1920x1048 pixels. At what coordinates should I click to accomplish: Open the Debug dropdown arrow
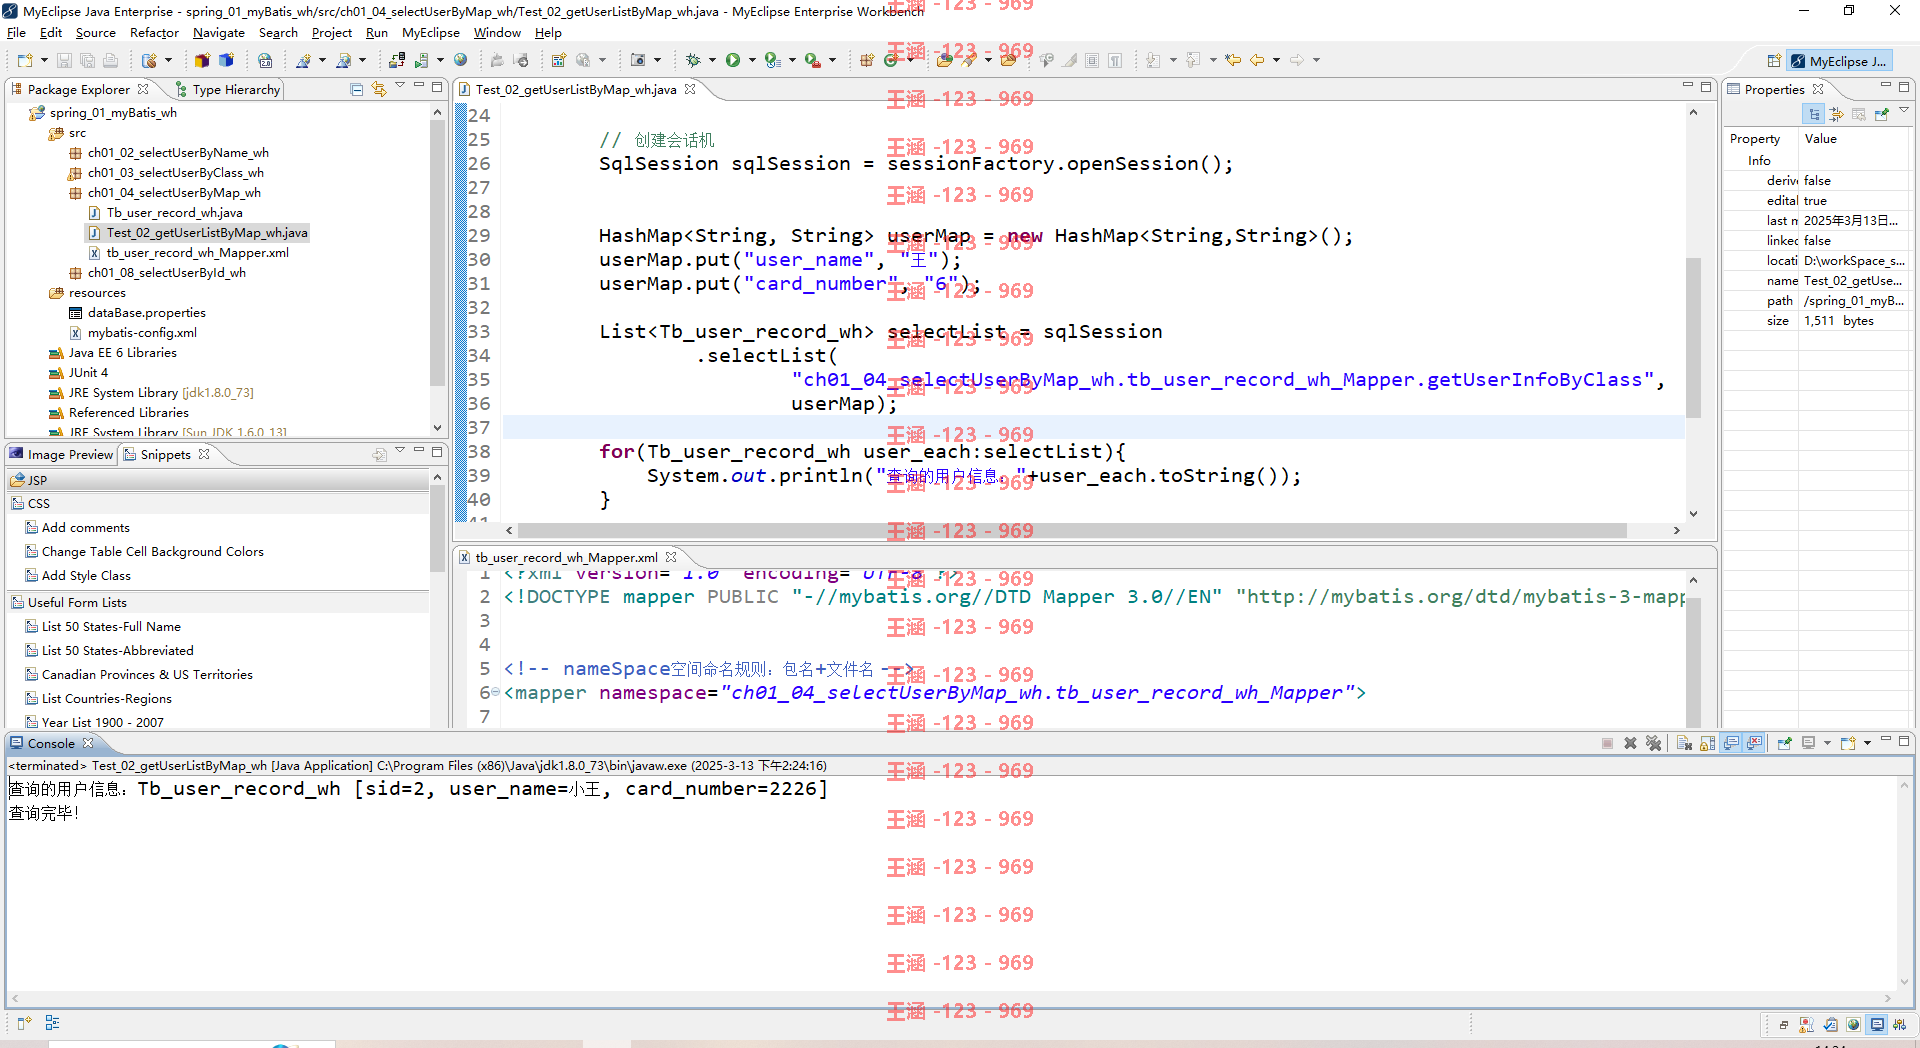(x=711, y=60)
